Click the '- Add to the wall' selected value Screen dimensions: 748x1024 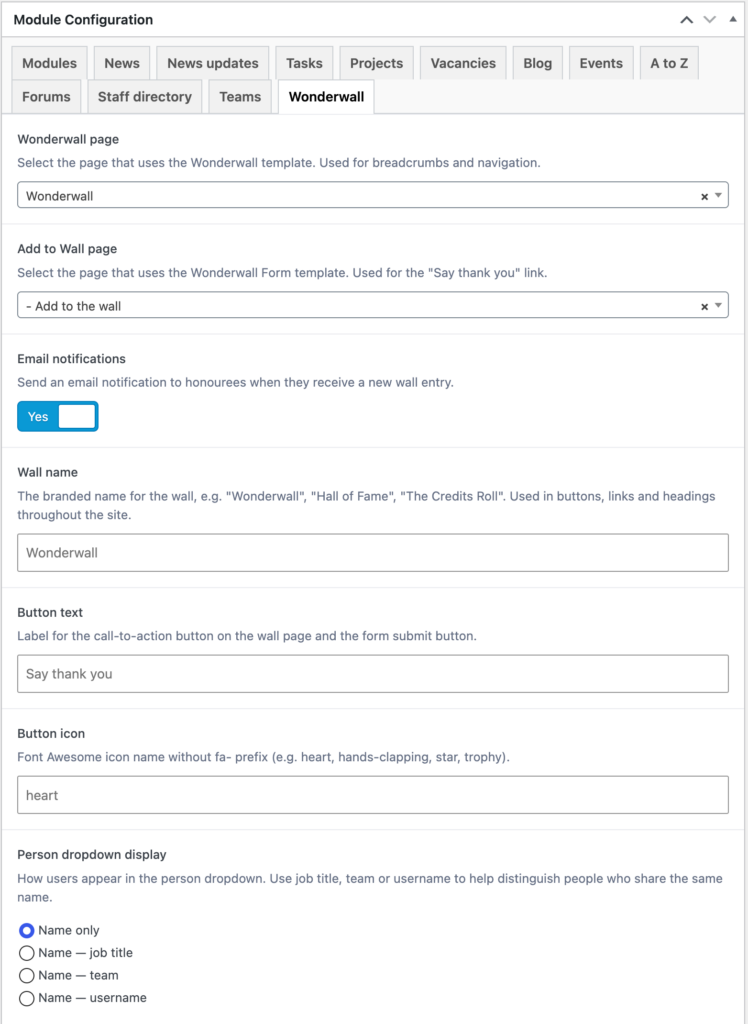[x=73, y=306]
